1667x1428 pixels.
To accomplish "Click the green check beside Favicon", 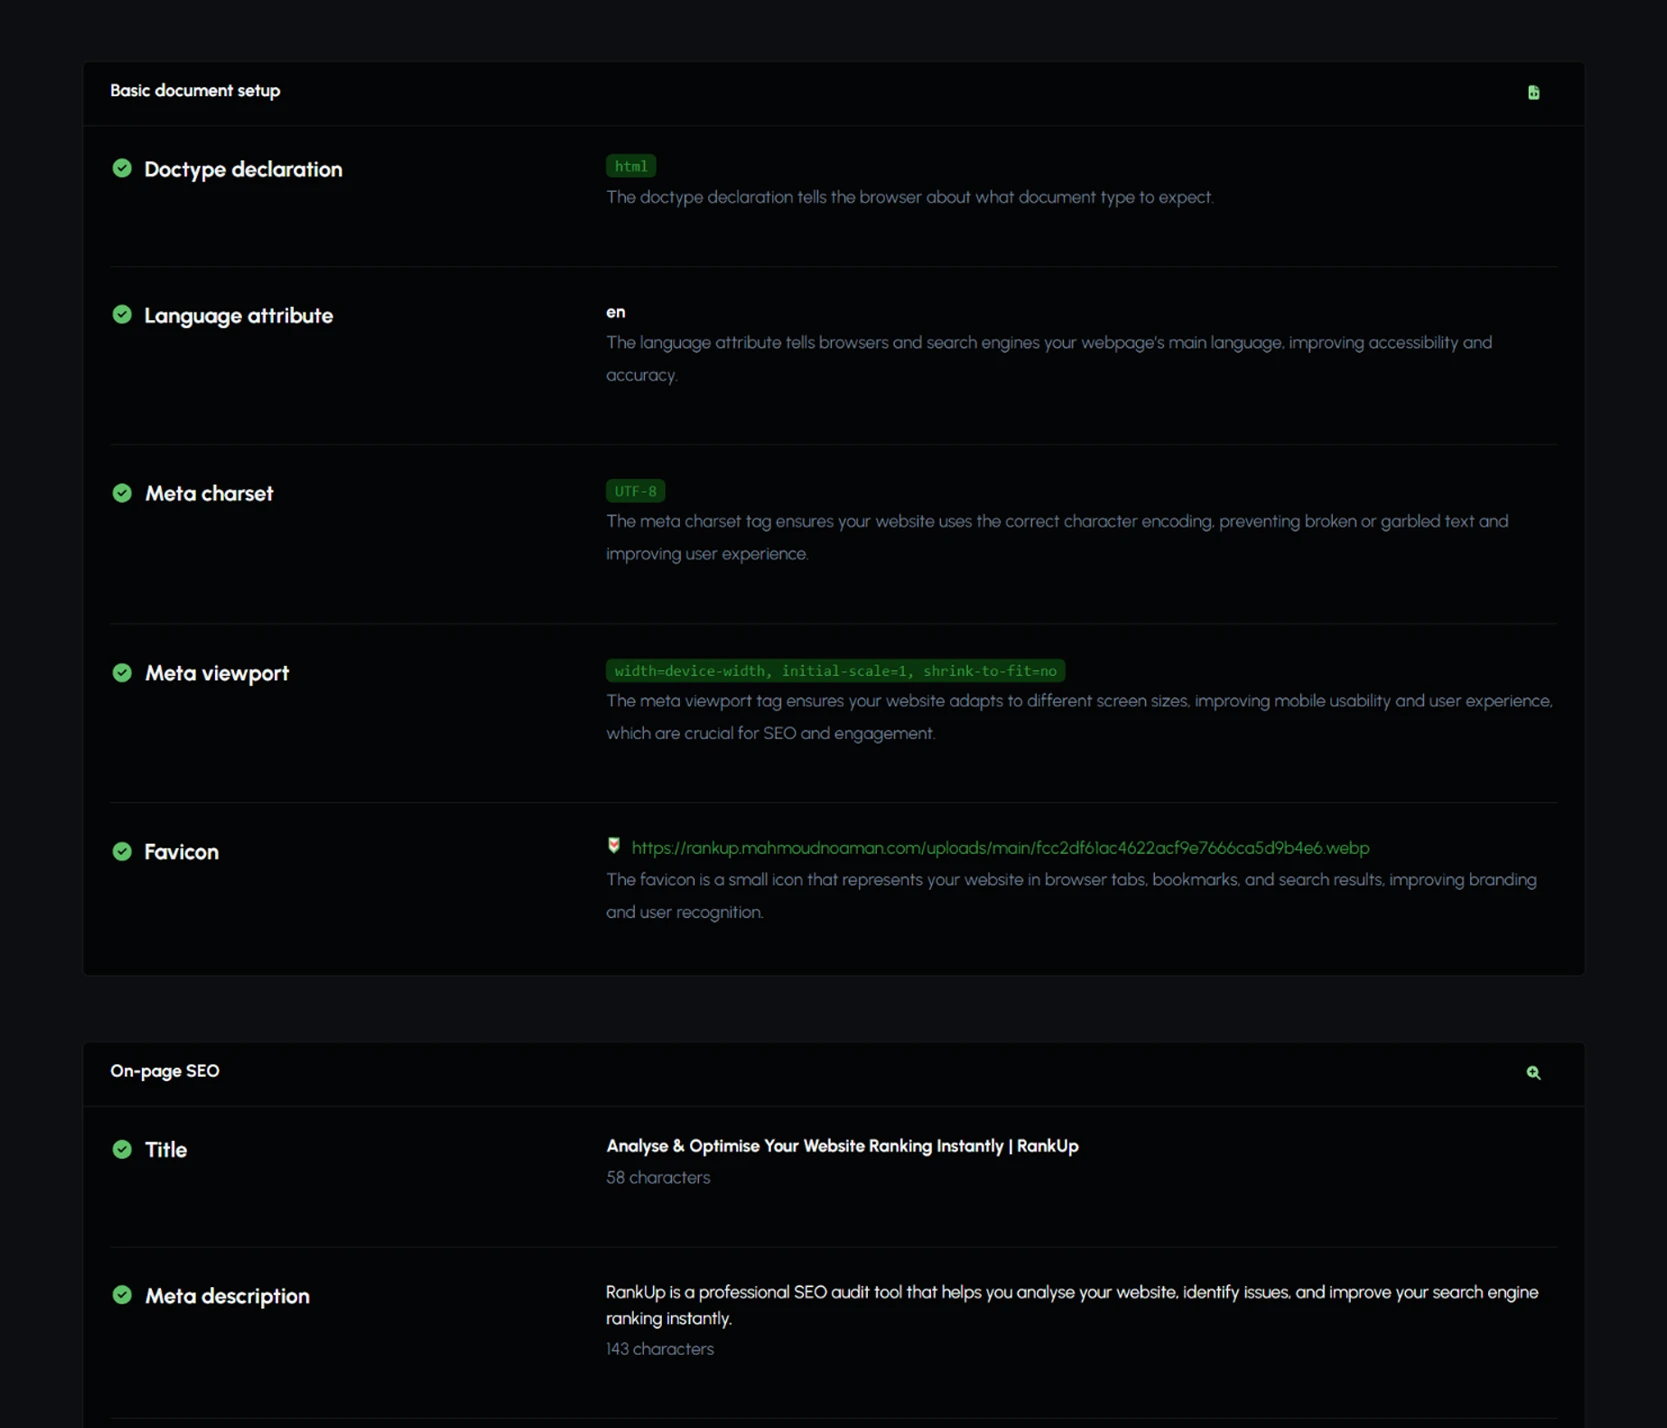I will coord(122,851).
